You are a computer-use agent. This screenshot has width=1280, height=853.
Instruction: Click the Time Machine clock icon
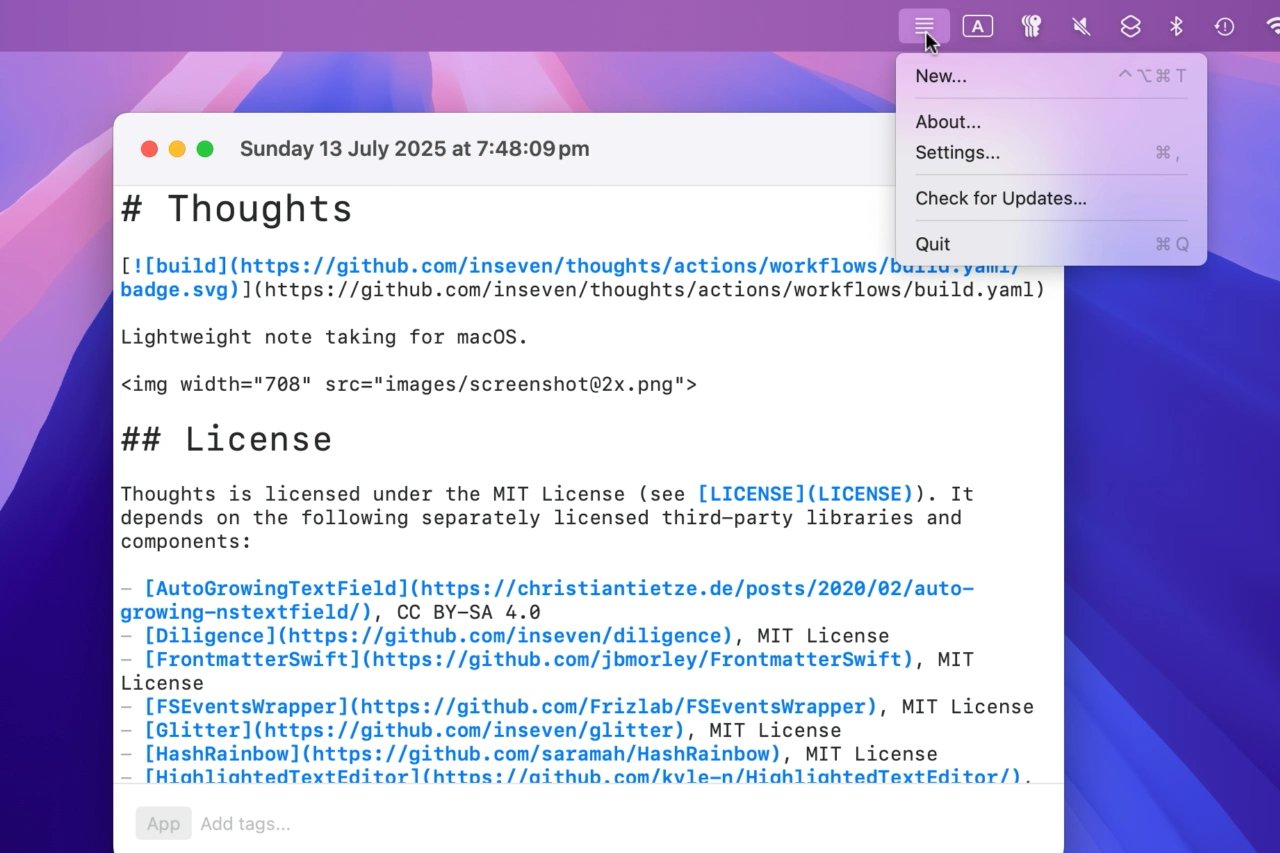1224,27
